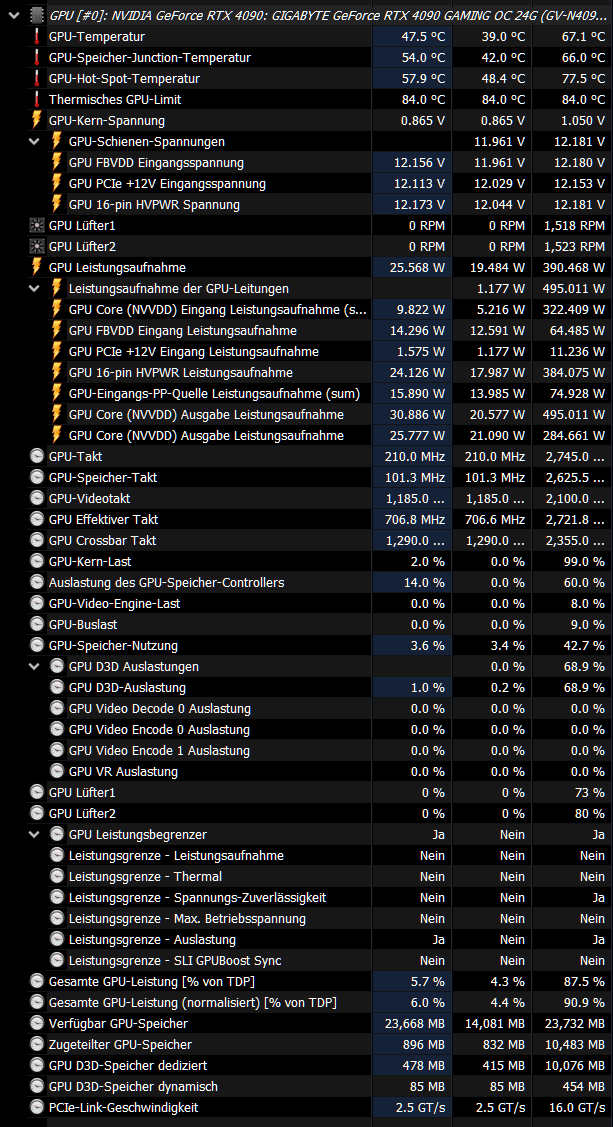Click lightning icon for GPU 16-pin HVPWR Spannung
Viewport: 613px width, 1127px height.
(57, 204)
